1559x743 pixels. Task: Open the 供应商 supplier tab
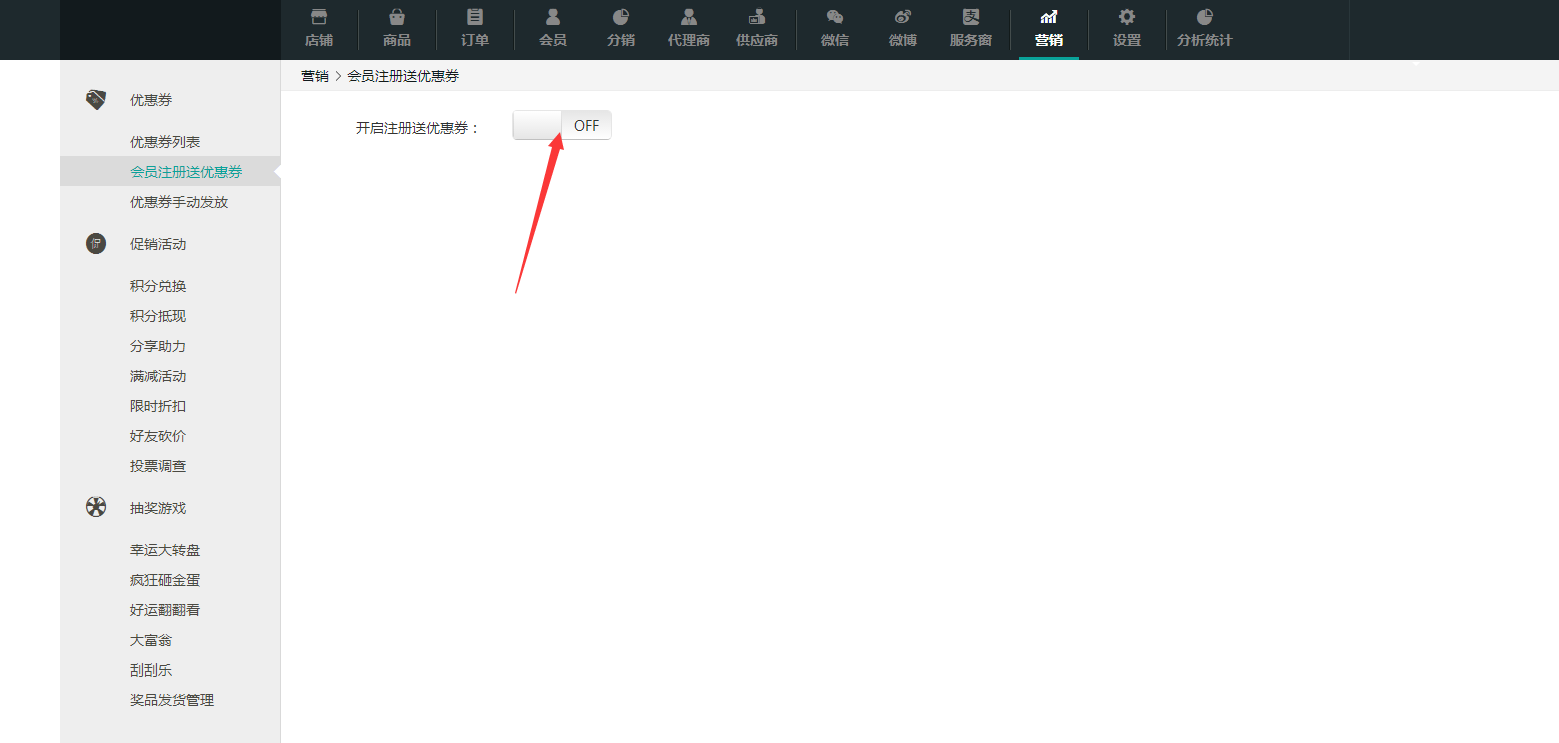click(757, 29)
